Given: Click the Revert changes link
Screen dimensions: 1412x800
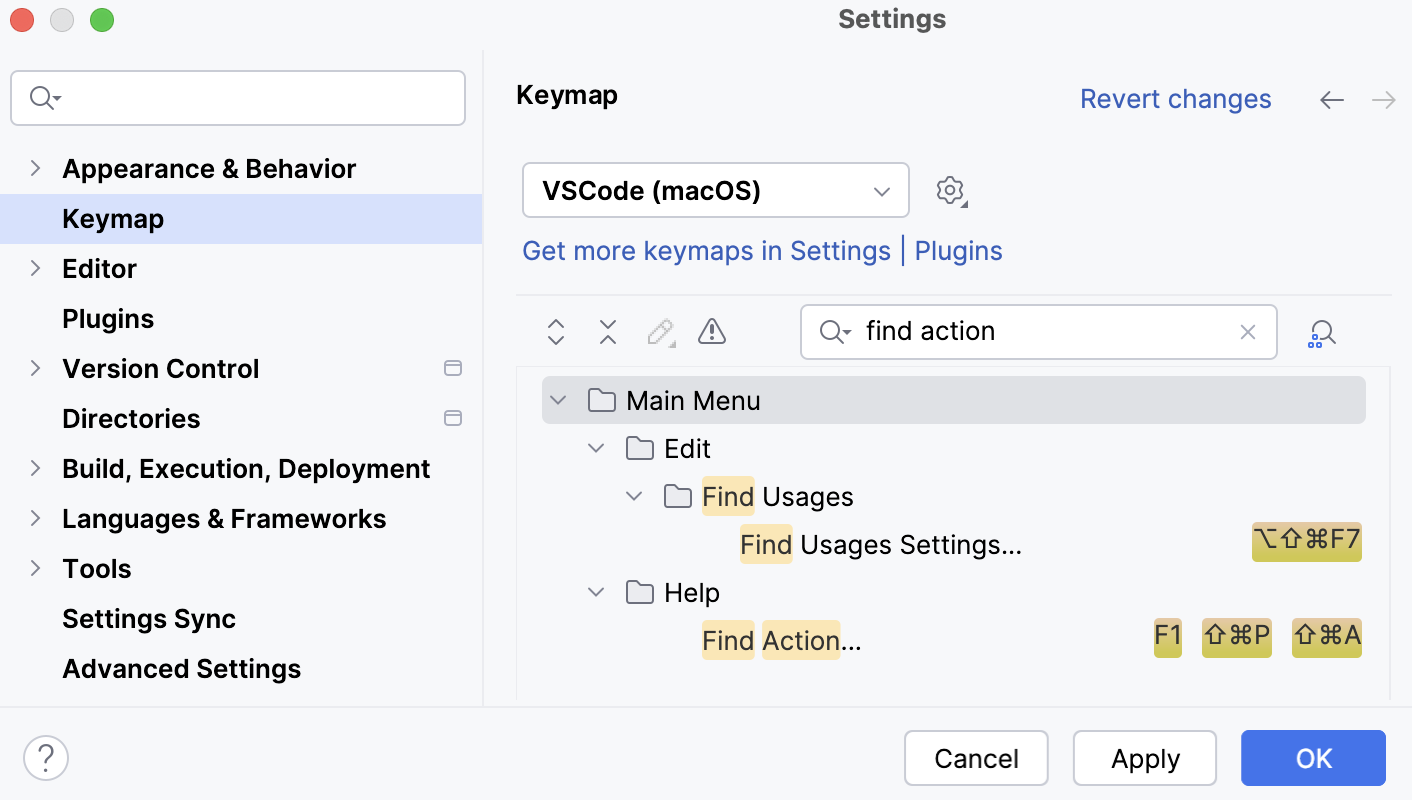Looking at the screenshot, I should tap(1175, 99).
